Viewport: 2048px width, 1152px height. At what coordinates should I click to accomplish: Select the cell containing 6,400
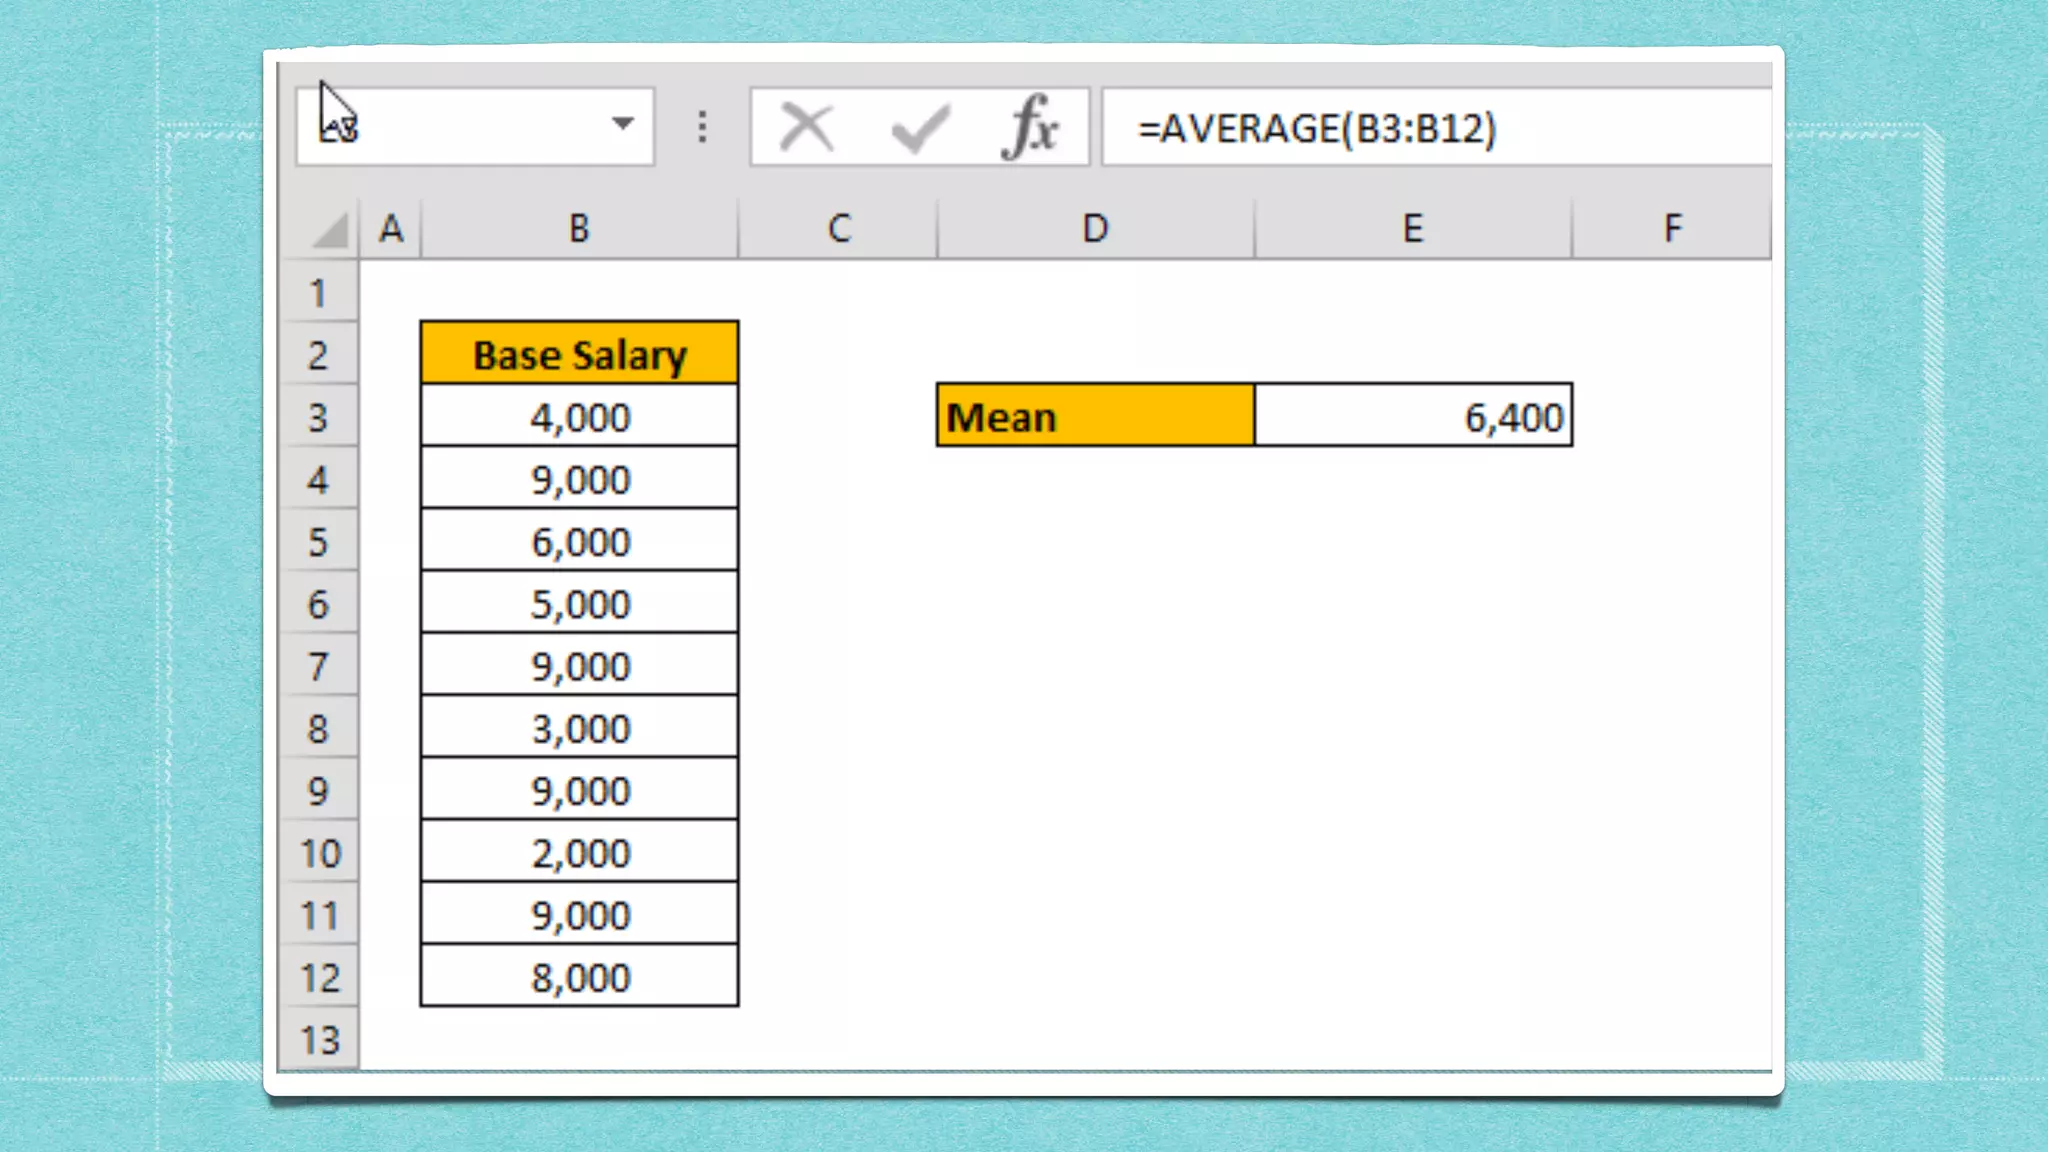pyautogui.click(x=1412, y=416)
